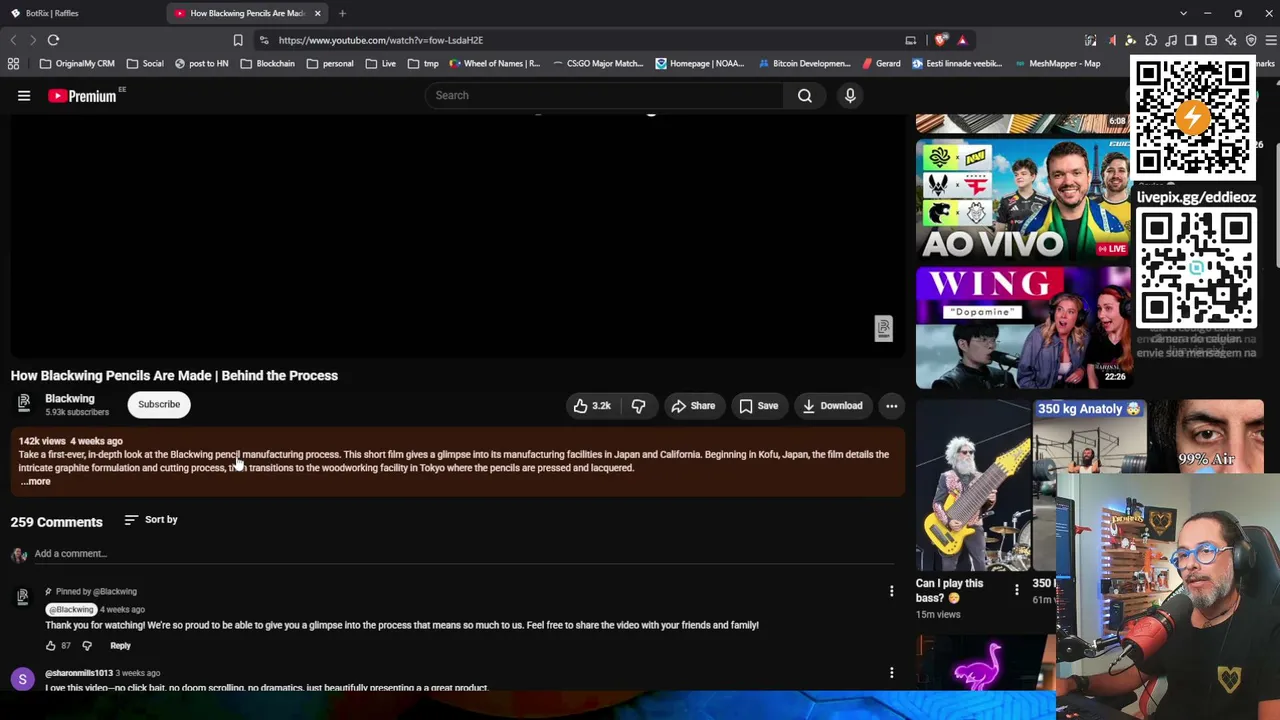Expand the description with ...more
Viewport: 1280px width, 720px height.
click(x=36, y=482)
